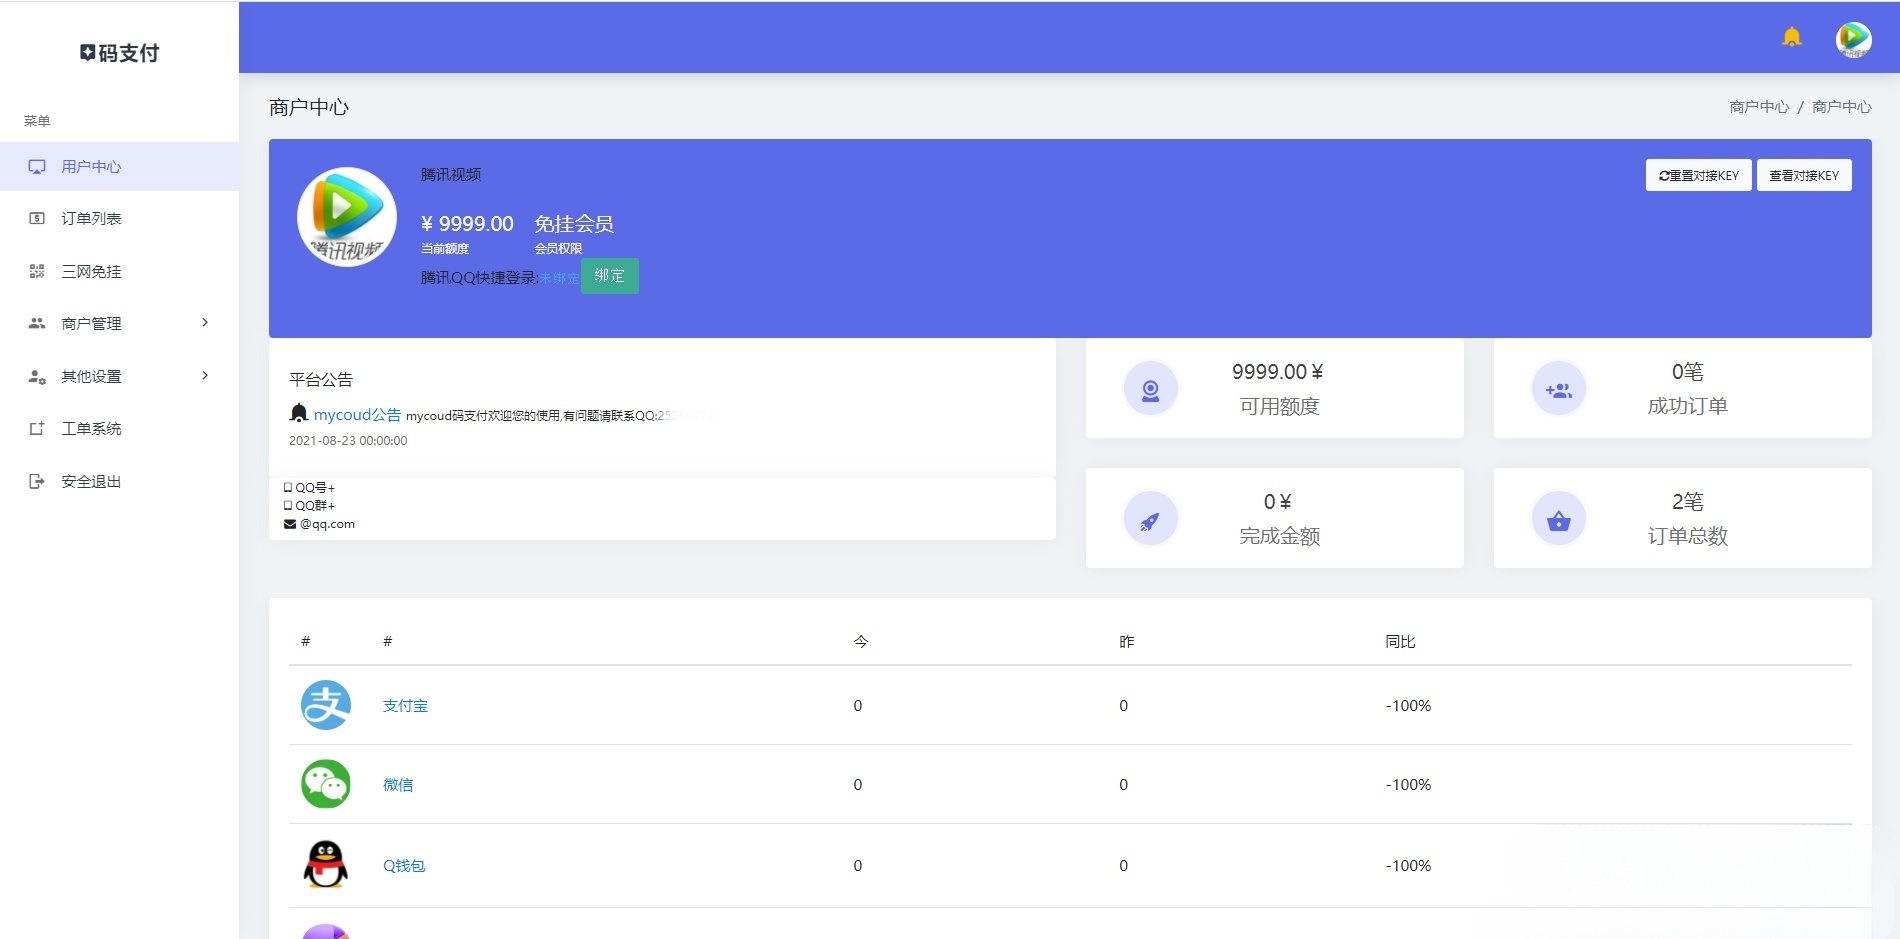Click the Tencent Video logo in merchant banner
1900x939 pixels.
347,216
